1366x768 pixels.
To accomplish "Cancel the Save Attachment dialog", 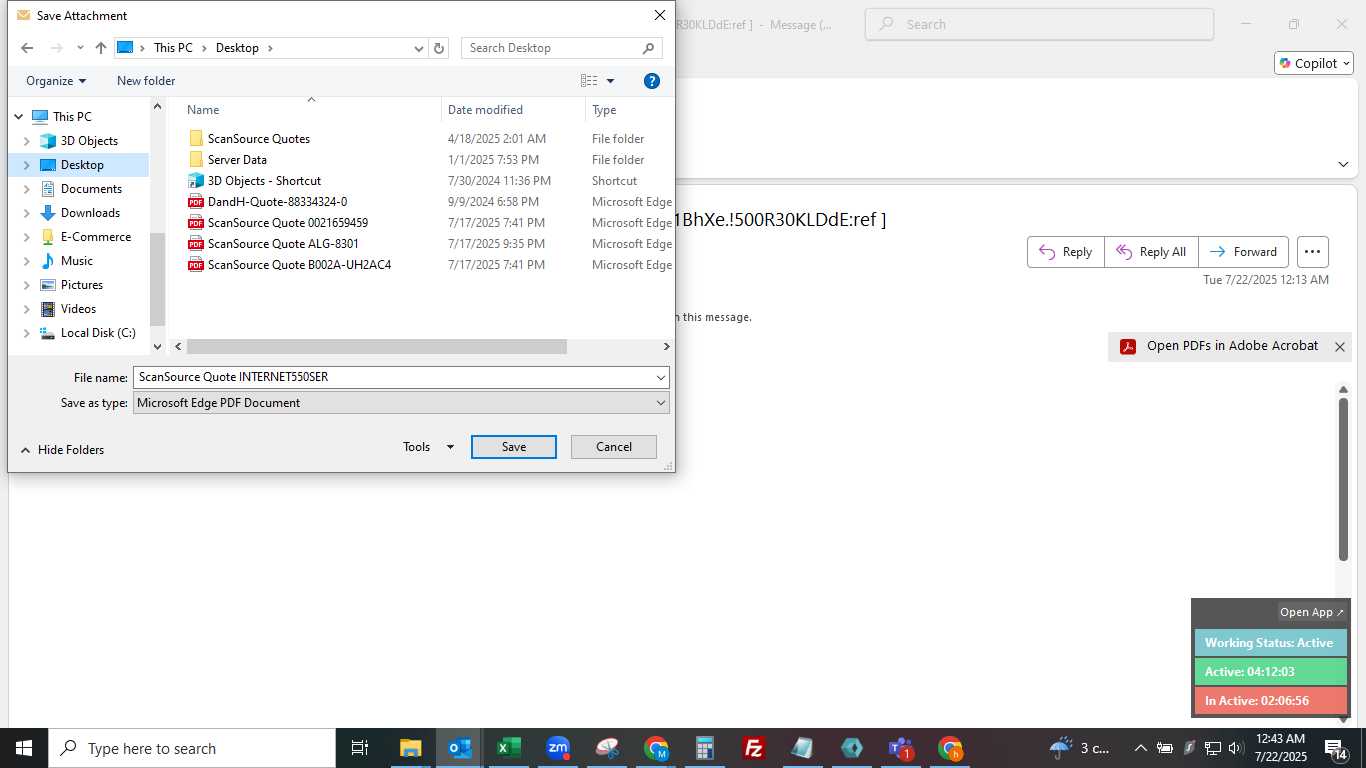I will [x=614, y=447].
